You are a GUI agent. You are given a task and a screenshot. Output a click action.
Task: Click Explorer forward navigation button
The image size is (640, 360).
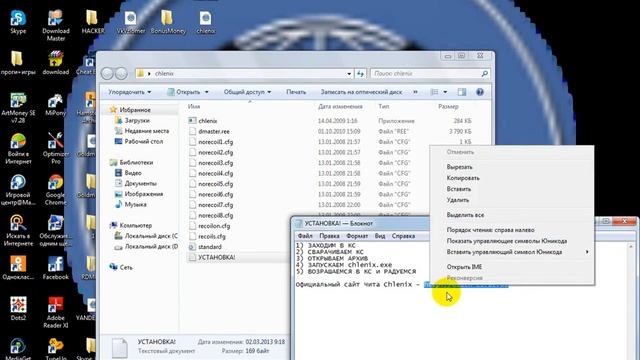tap(121, 73)
